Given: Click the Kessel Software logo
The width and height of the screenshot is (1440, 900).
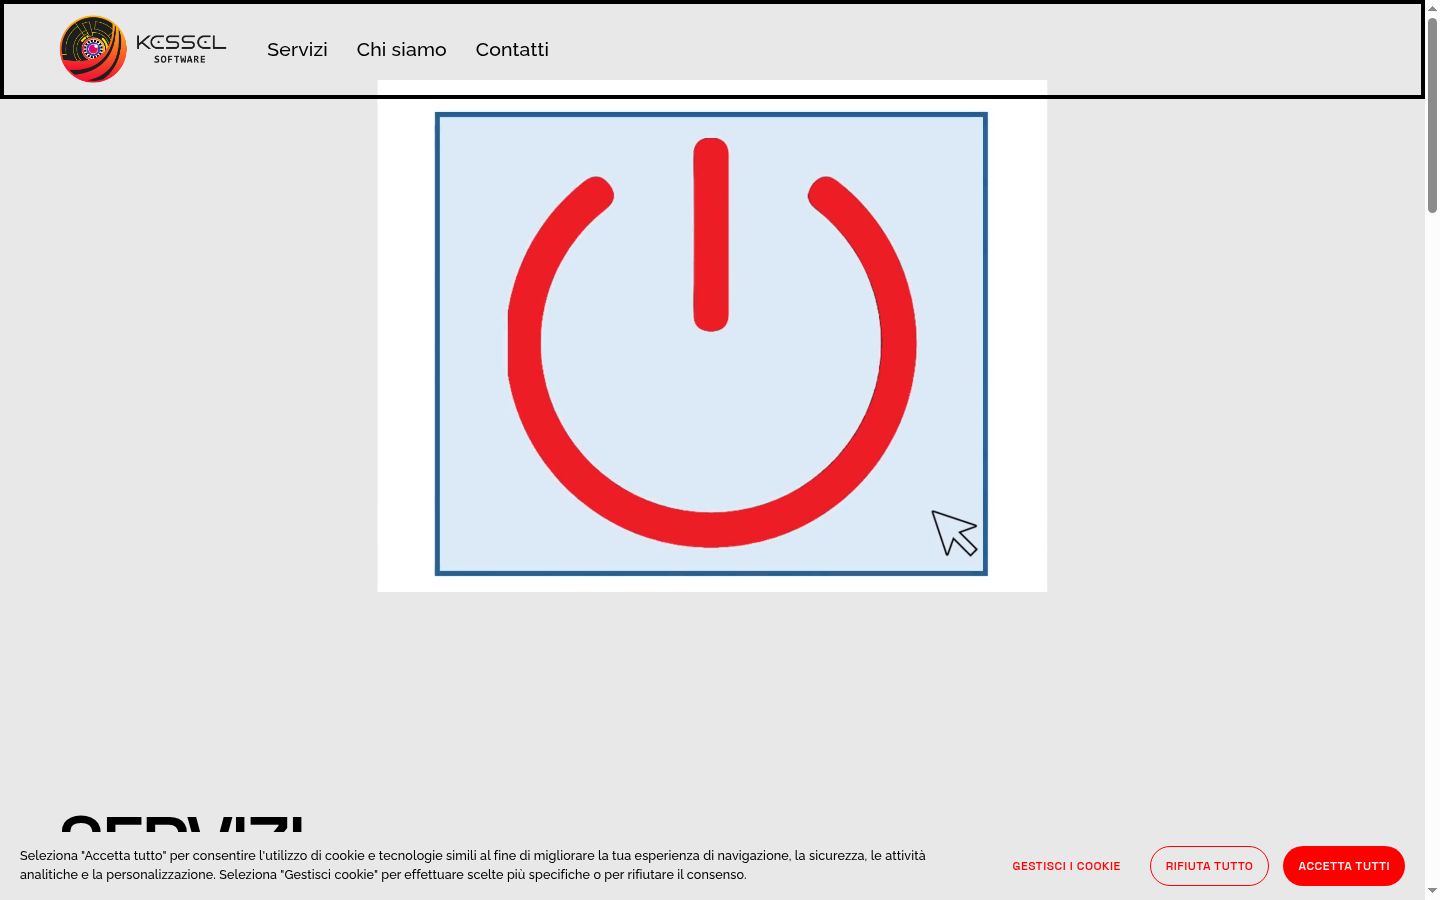Looking at the screenshot, I should tap(143, 49).
